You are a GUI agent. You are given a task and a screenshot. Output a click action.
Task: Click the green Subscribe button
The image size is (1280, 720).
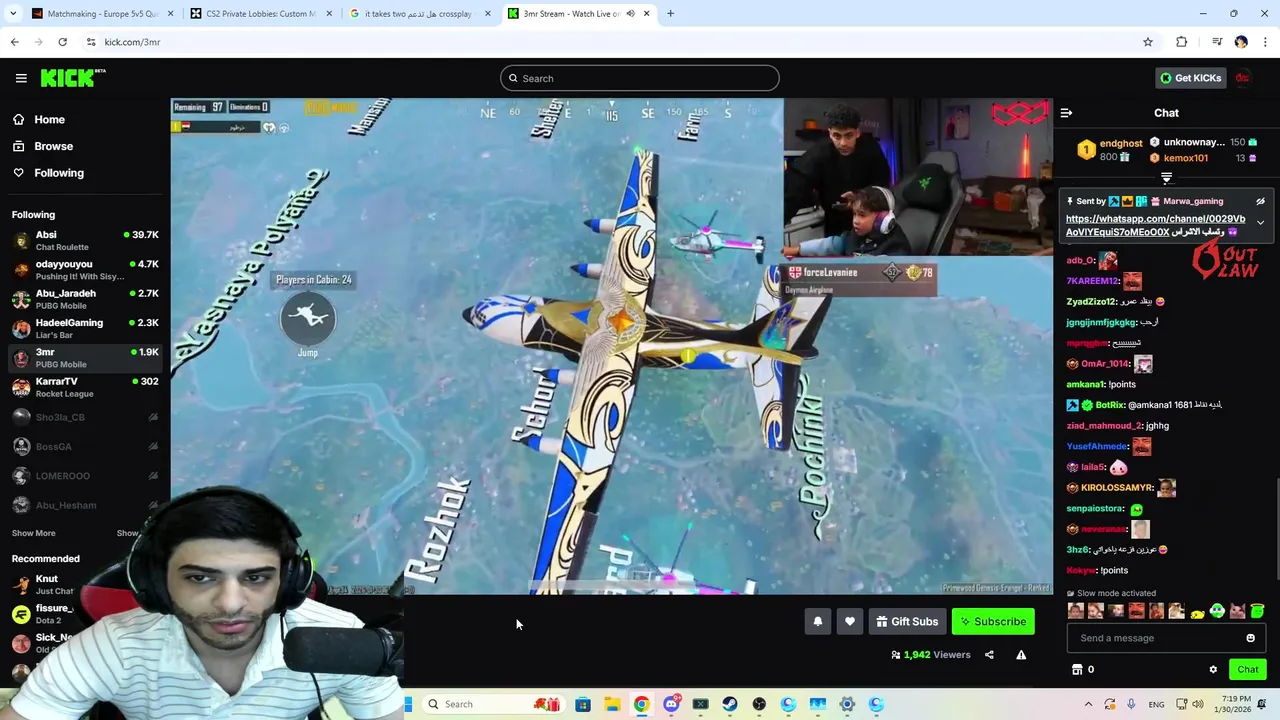(993, 622)
